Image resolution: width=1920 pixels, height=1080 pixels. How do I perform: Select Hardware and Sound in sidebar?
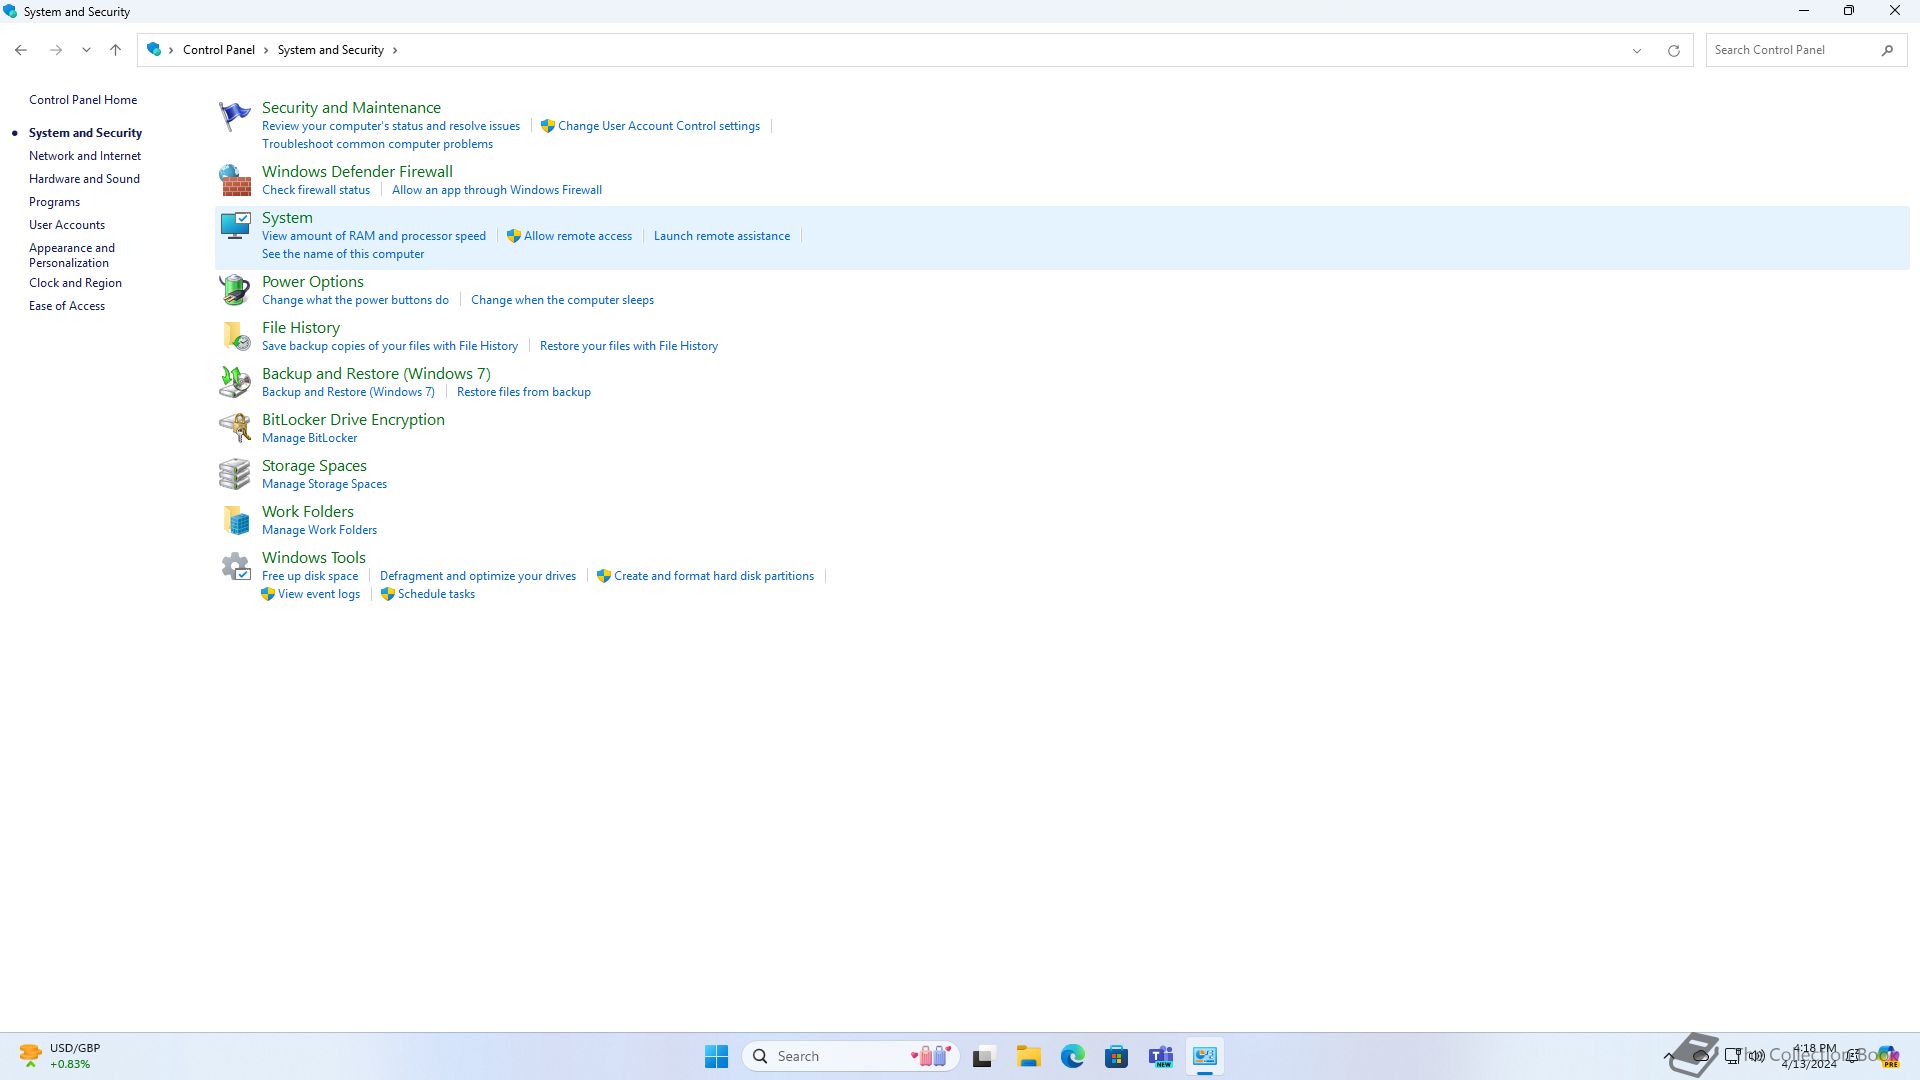(x=84, y=179)
